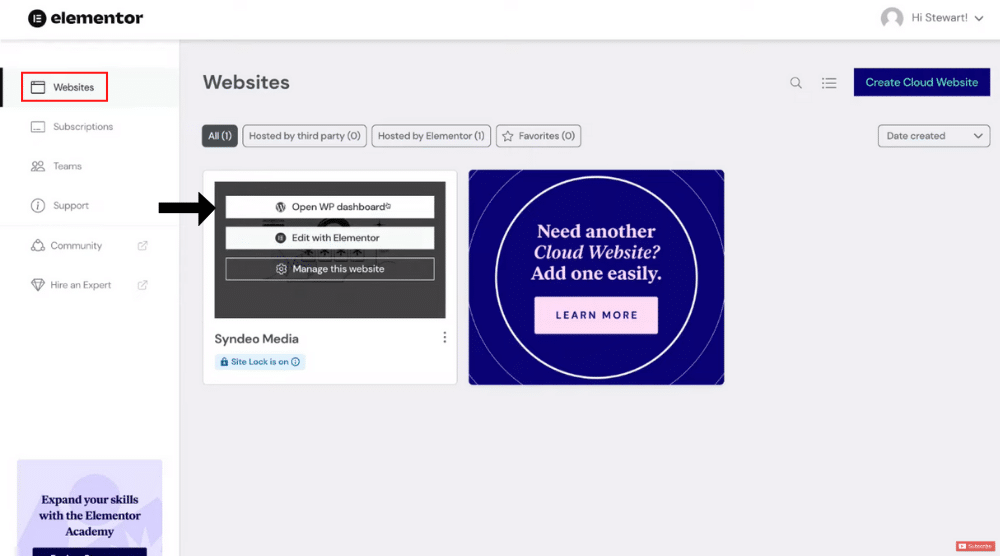Filter by Hosted by third party (0)
The image size is (1000, 556).
click(304, 136)
